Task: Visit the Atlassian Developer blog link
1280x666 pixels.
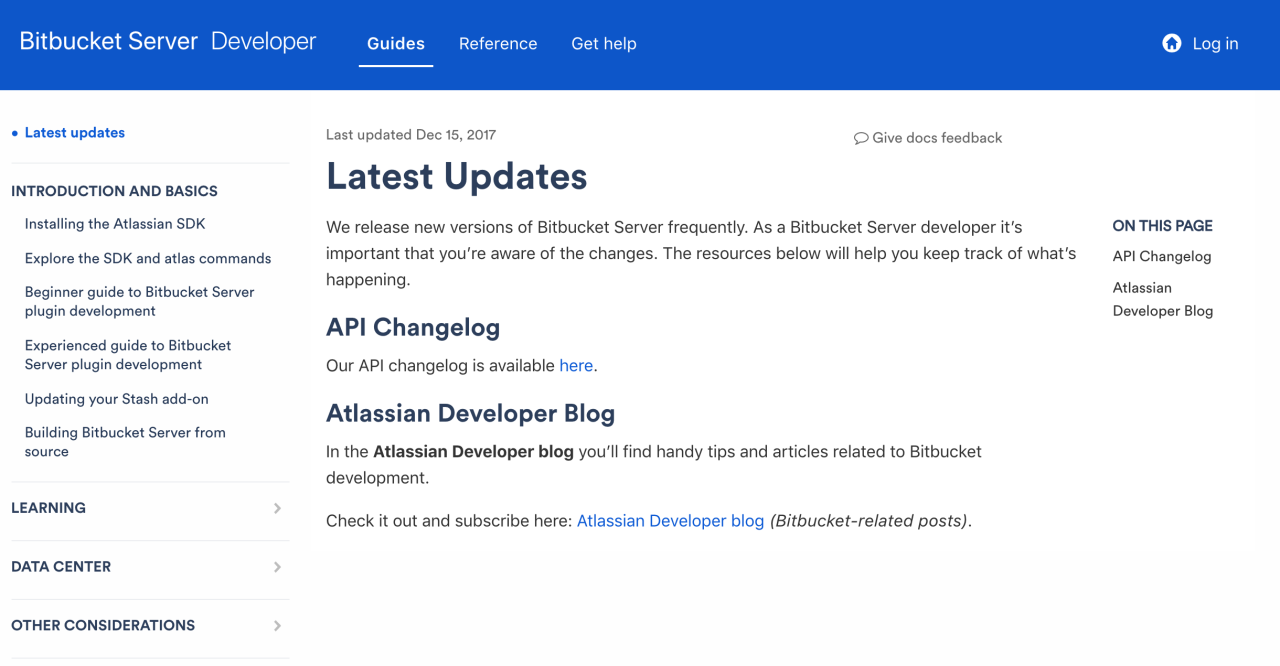Action: pyautogui.click(x=670, y=521)
